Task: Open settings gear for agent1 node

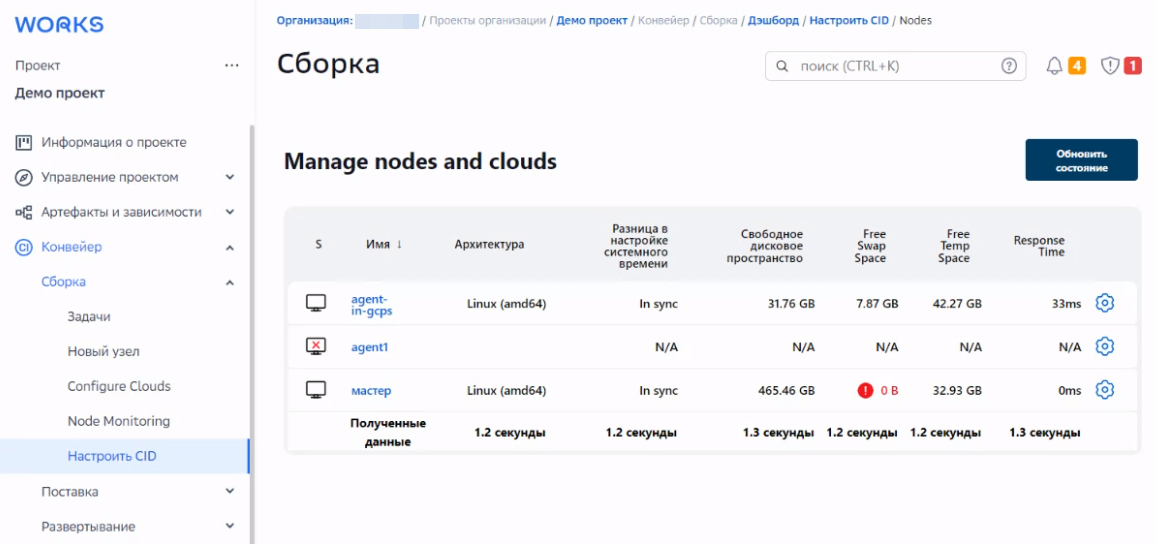Action: 1104,347
